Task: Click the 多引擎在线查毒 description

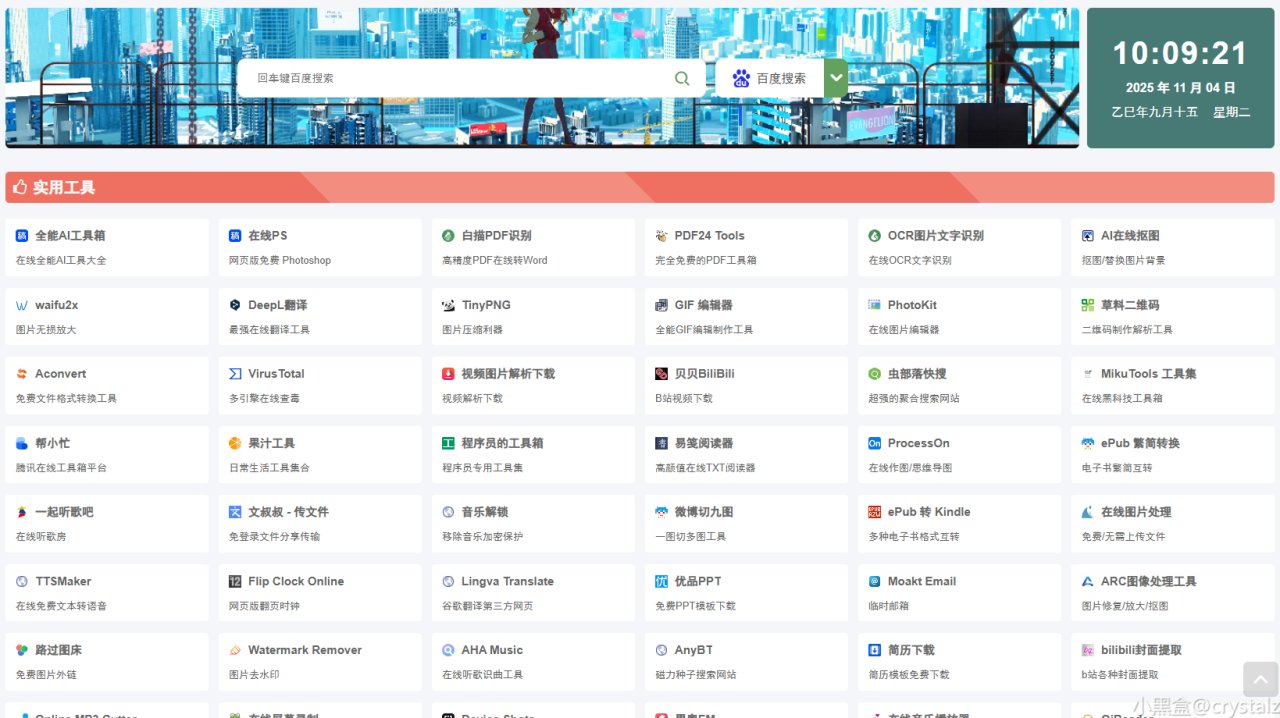Action: [x=264, y=398]
